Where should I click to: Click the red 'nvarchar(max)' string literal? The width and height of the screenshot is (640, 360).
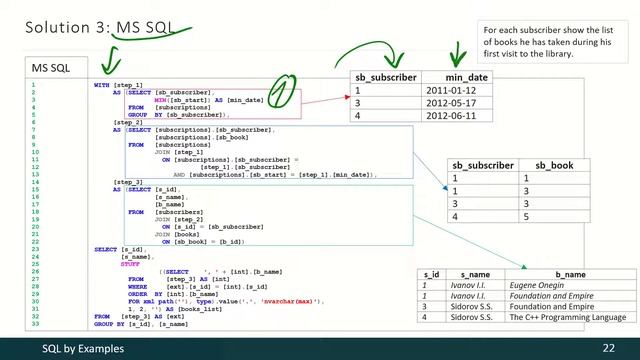289,301
